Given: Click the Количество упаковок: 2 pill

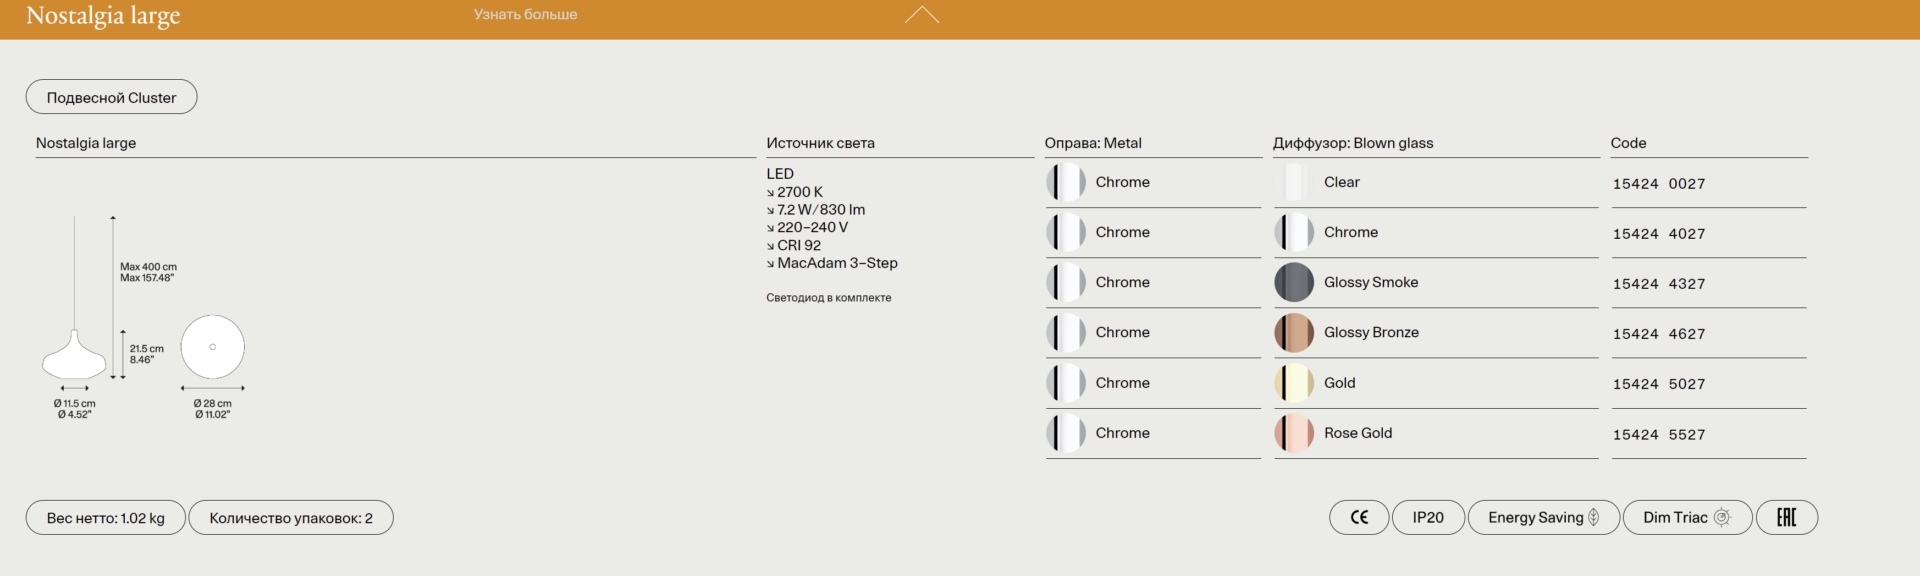Looking at the screenshot, I should click(x=291, y=518).
